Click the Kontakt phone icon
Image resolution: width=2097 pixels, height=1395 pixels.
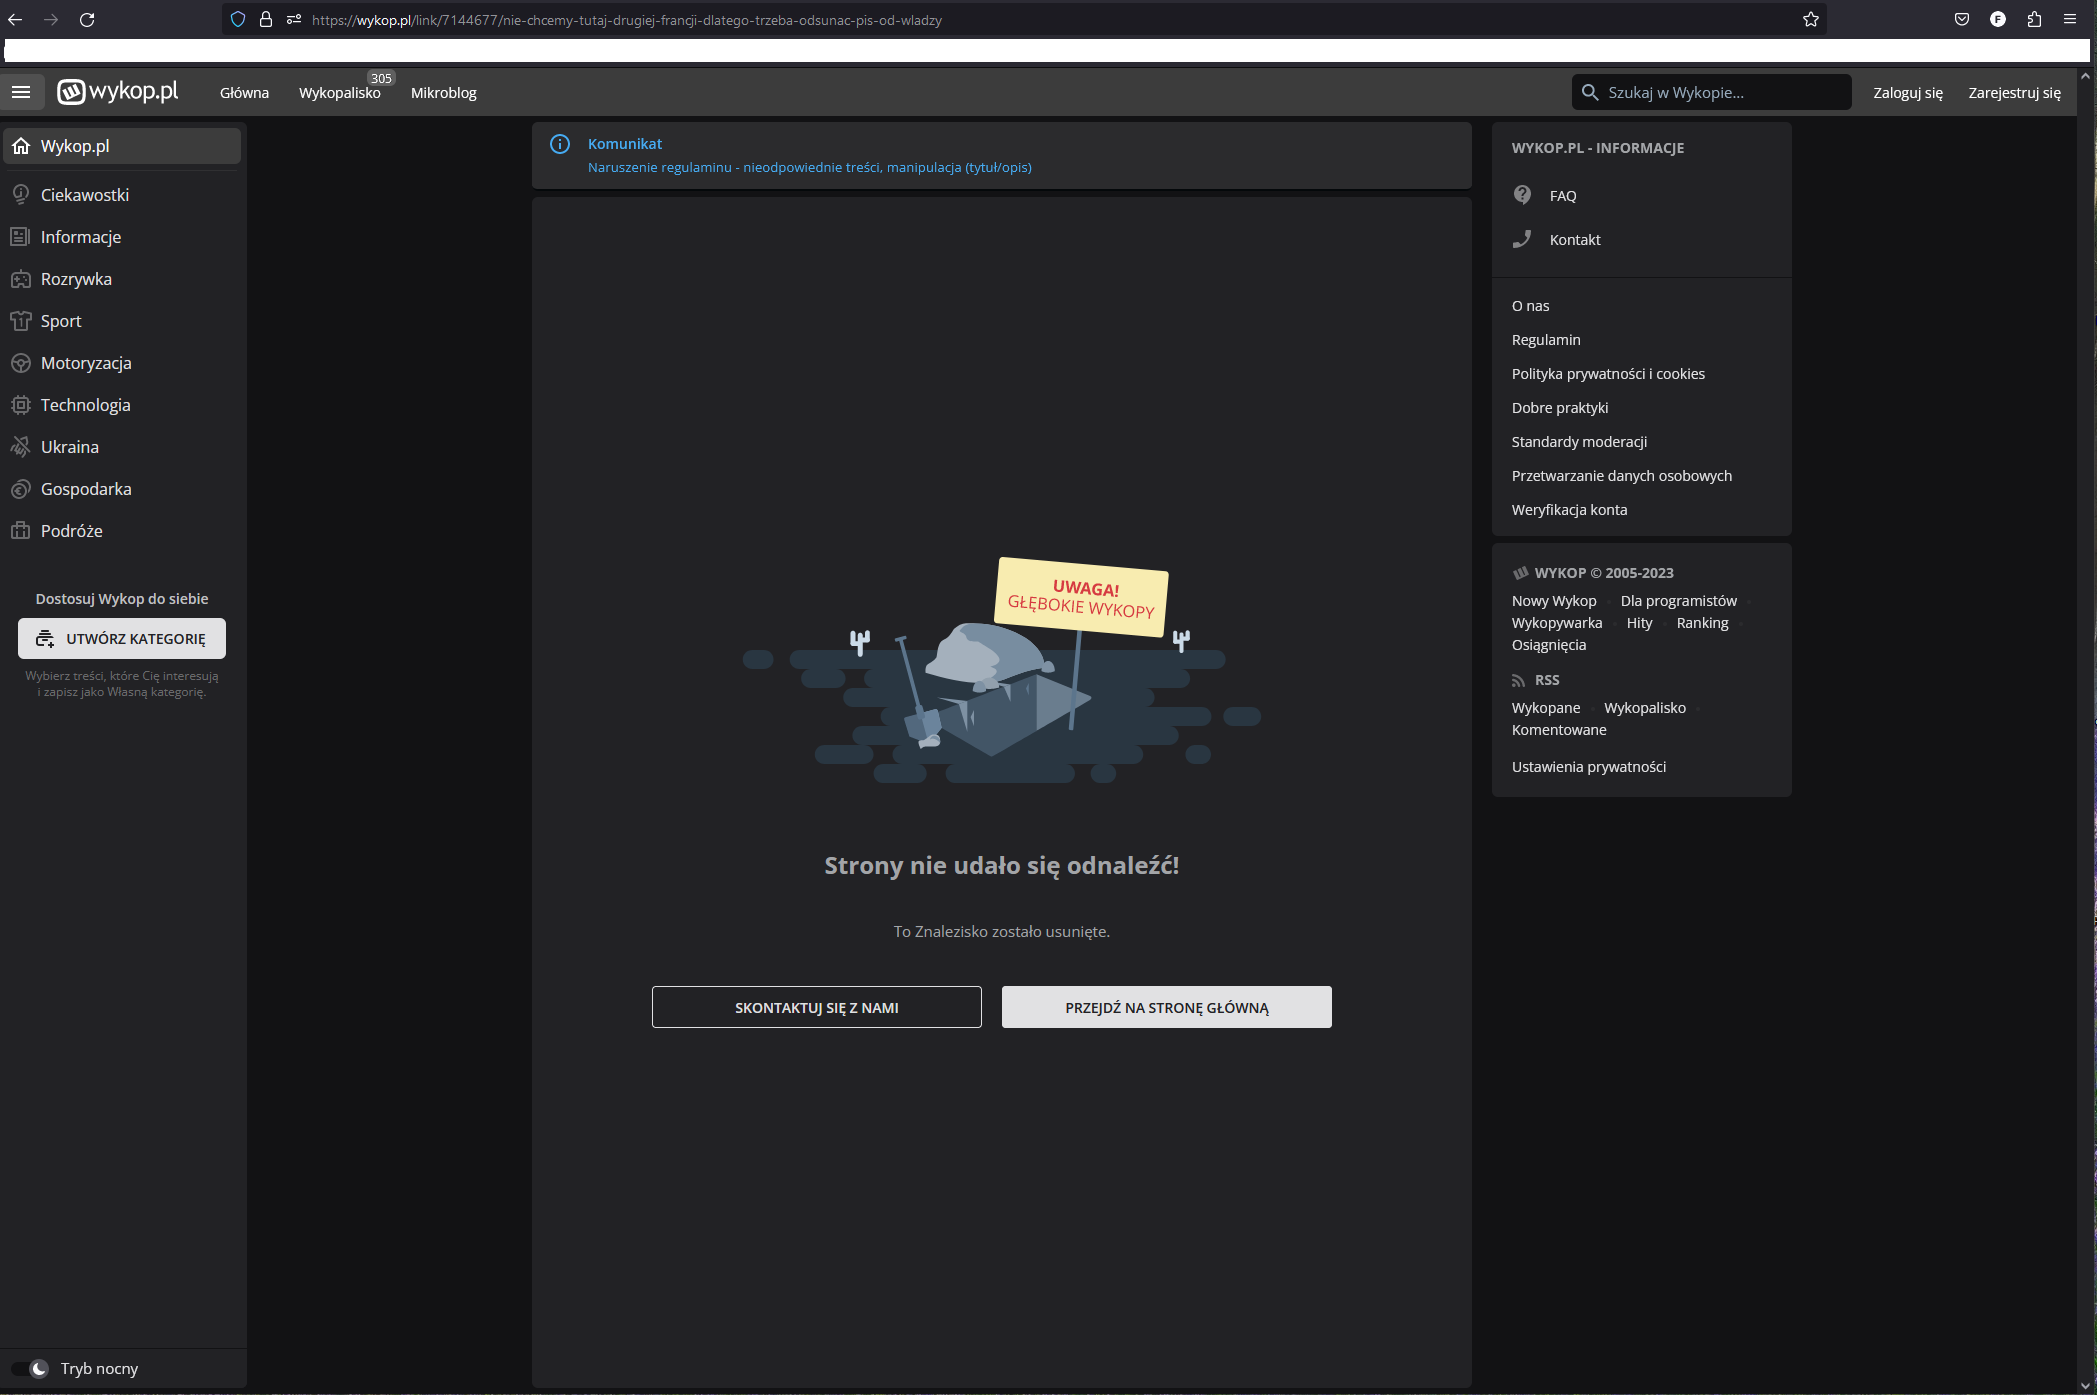[x=1522, y=239]
